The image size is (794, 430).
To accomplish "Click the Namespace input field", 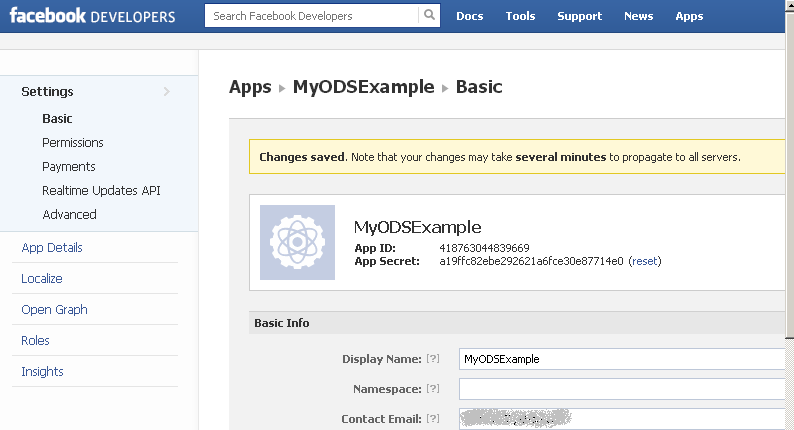I will pyautogui.click(x=622, y=389).
